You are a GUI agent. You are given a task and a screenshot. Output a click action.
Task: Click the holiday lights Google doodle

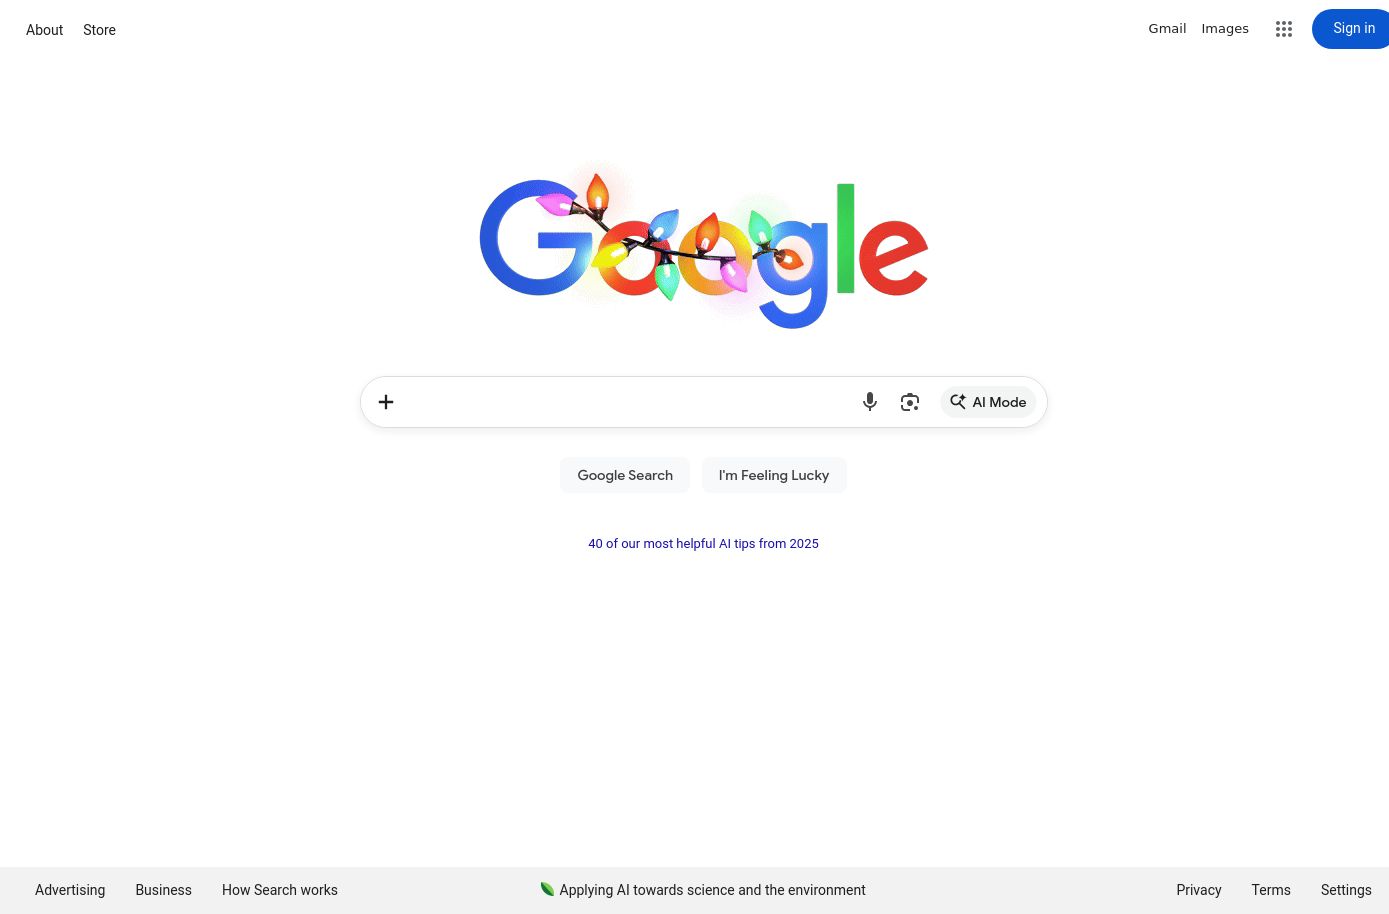[x=704, y=249]
